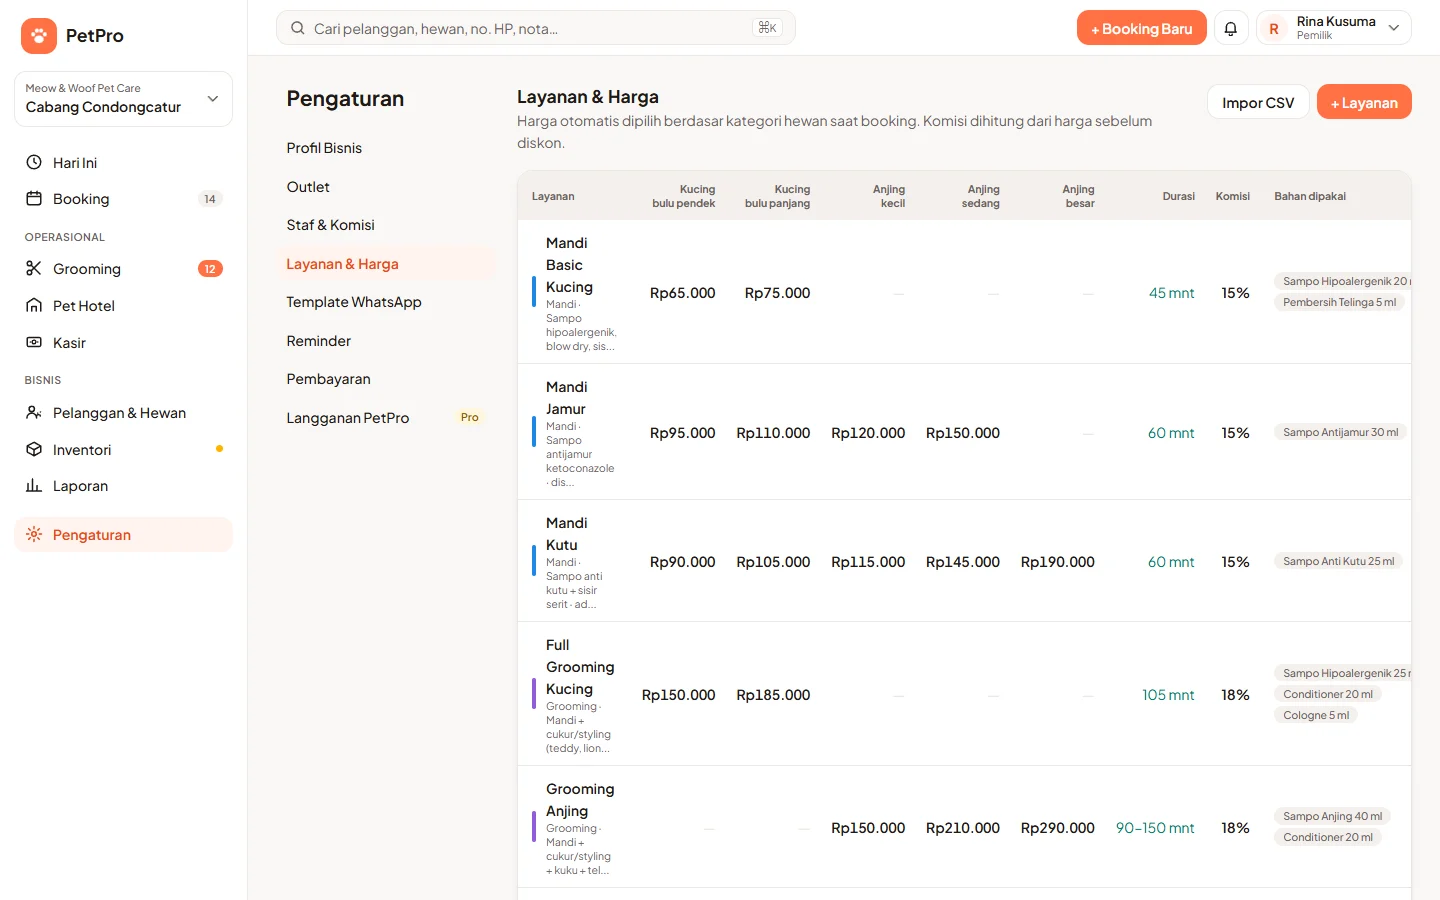Click the Grooming badge showing 12

point(210,269)
